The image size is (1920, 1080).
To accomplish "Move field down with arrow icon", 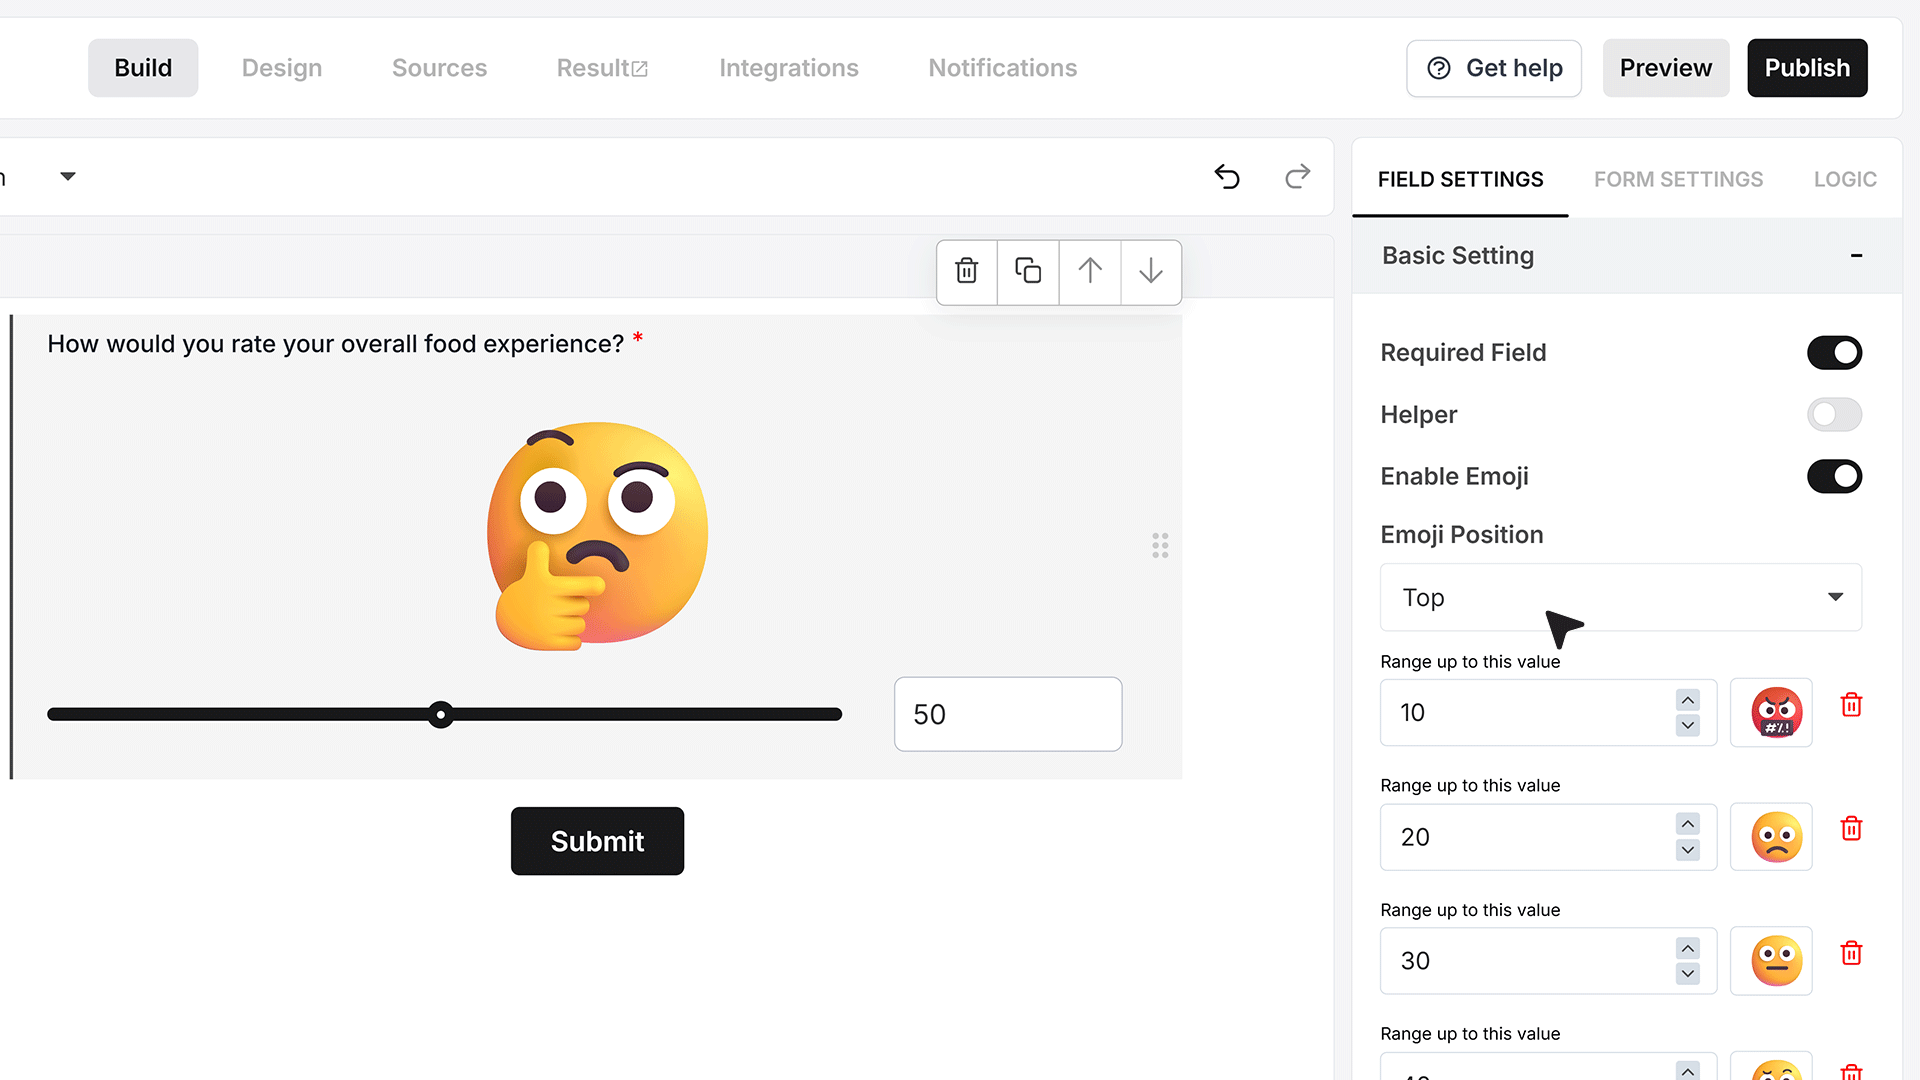I will click(1151, 271).
